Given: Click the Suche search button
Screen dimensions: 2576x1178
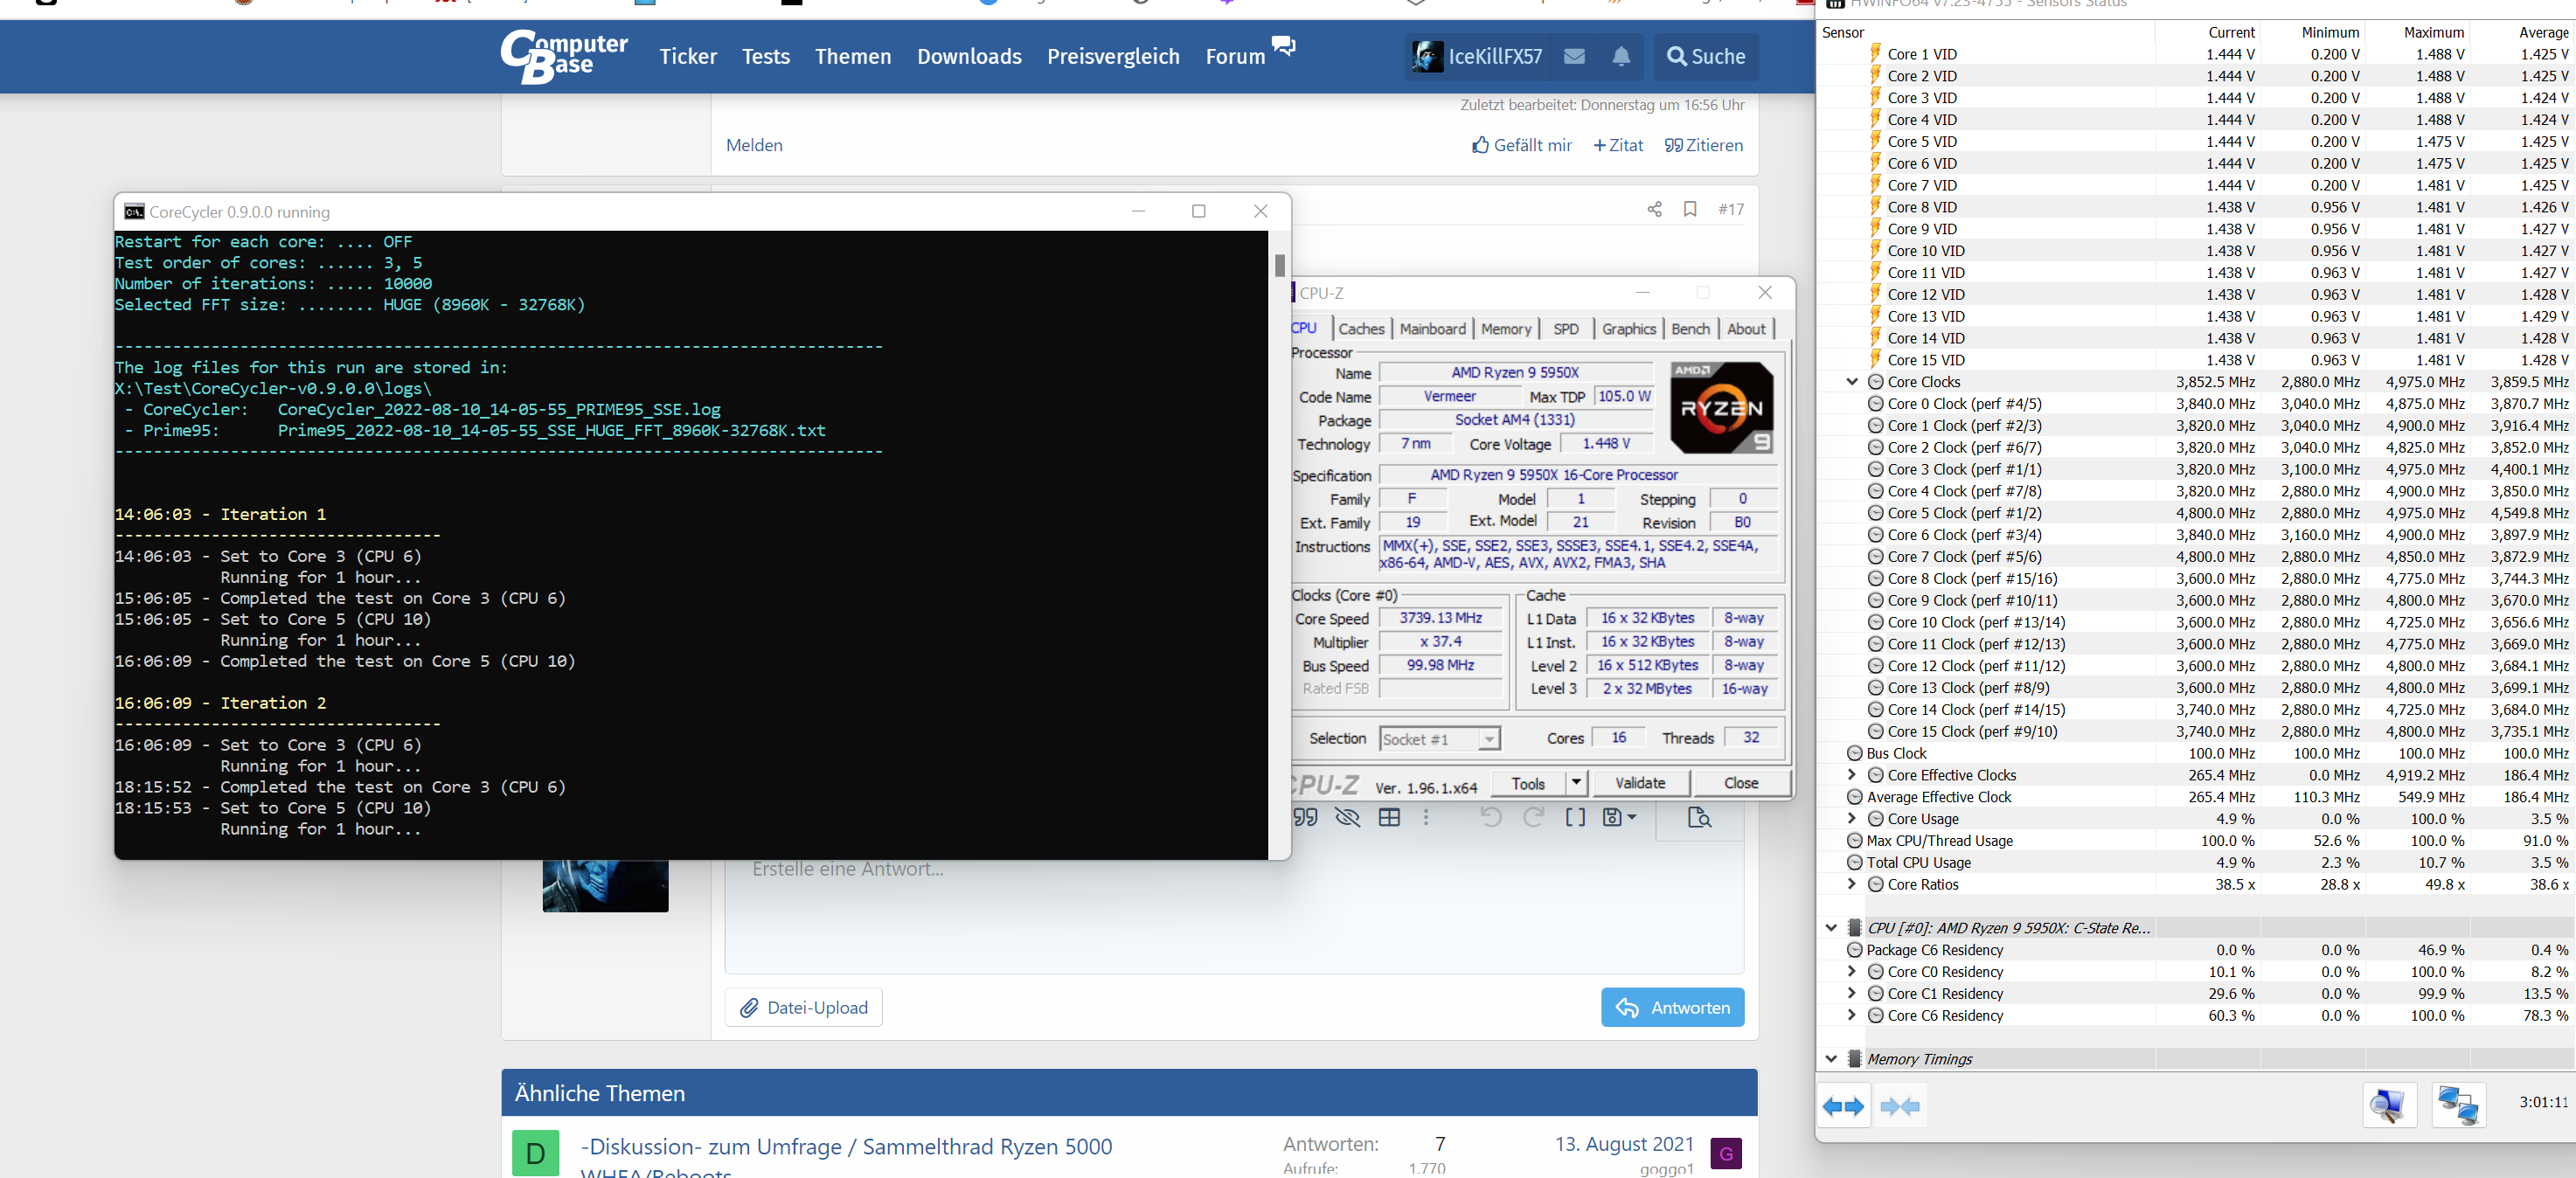Looking at the screenshot, I should 1706,56.
